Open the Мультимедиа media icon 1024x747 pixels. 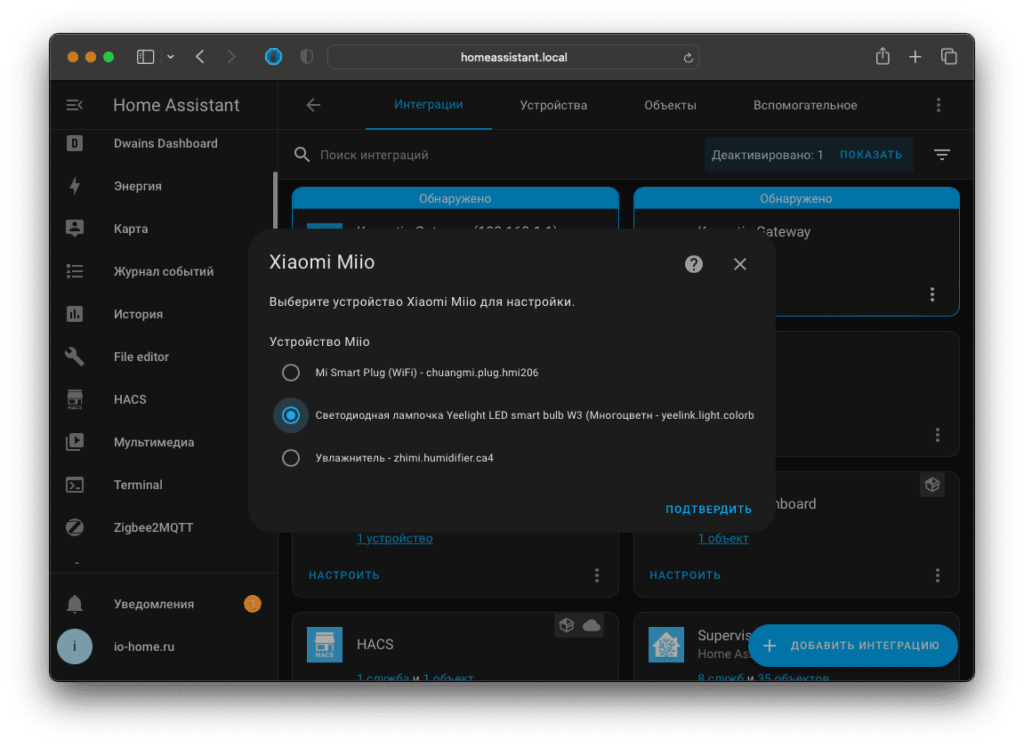74,442
